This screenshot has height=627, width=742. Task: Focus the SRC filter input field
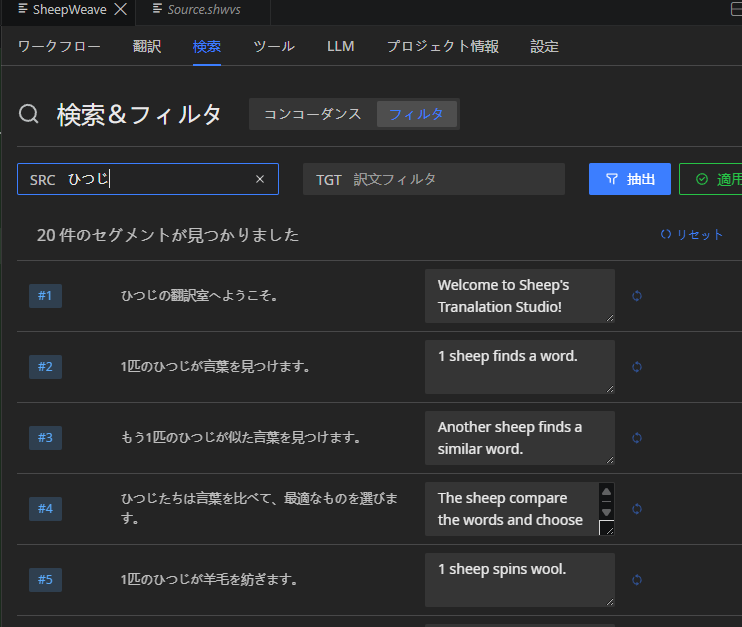[148, 179]
